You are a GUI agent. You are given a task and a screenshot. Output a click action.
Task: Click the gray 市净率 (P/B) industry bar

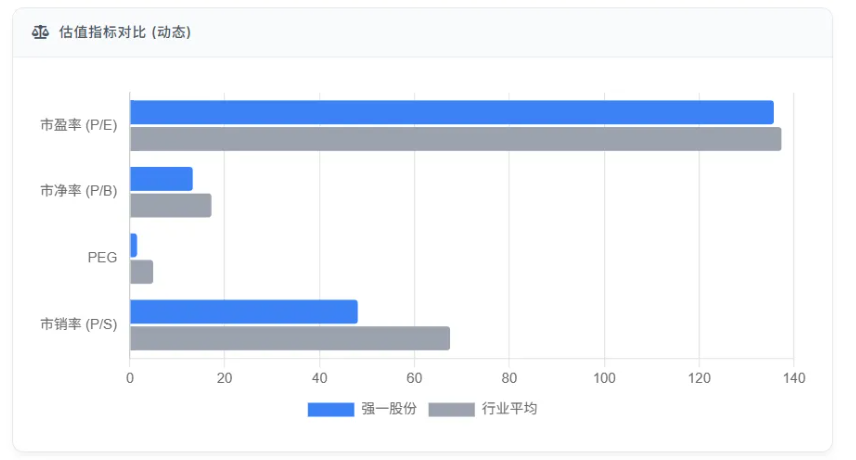coord(171,206)
